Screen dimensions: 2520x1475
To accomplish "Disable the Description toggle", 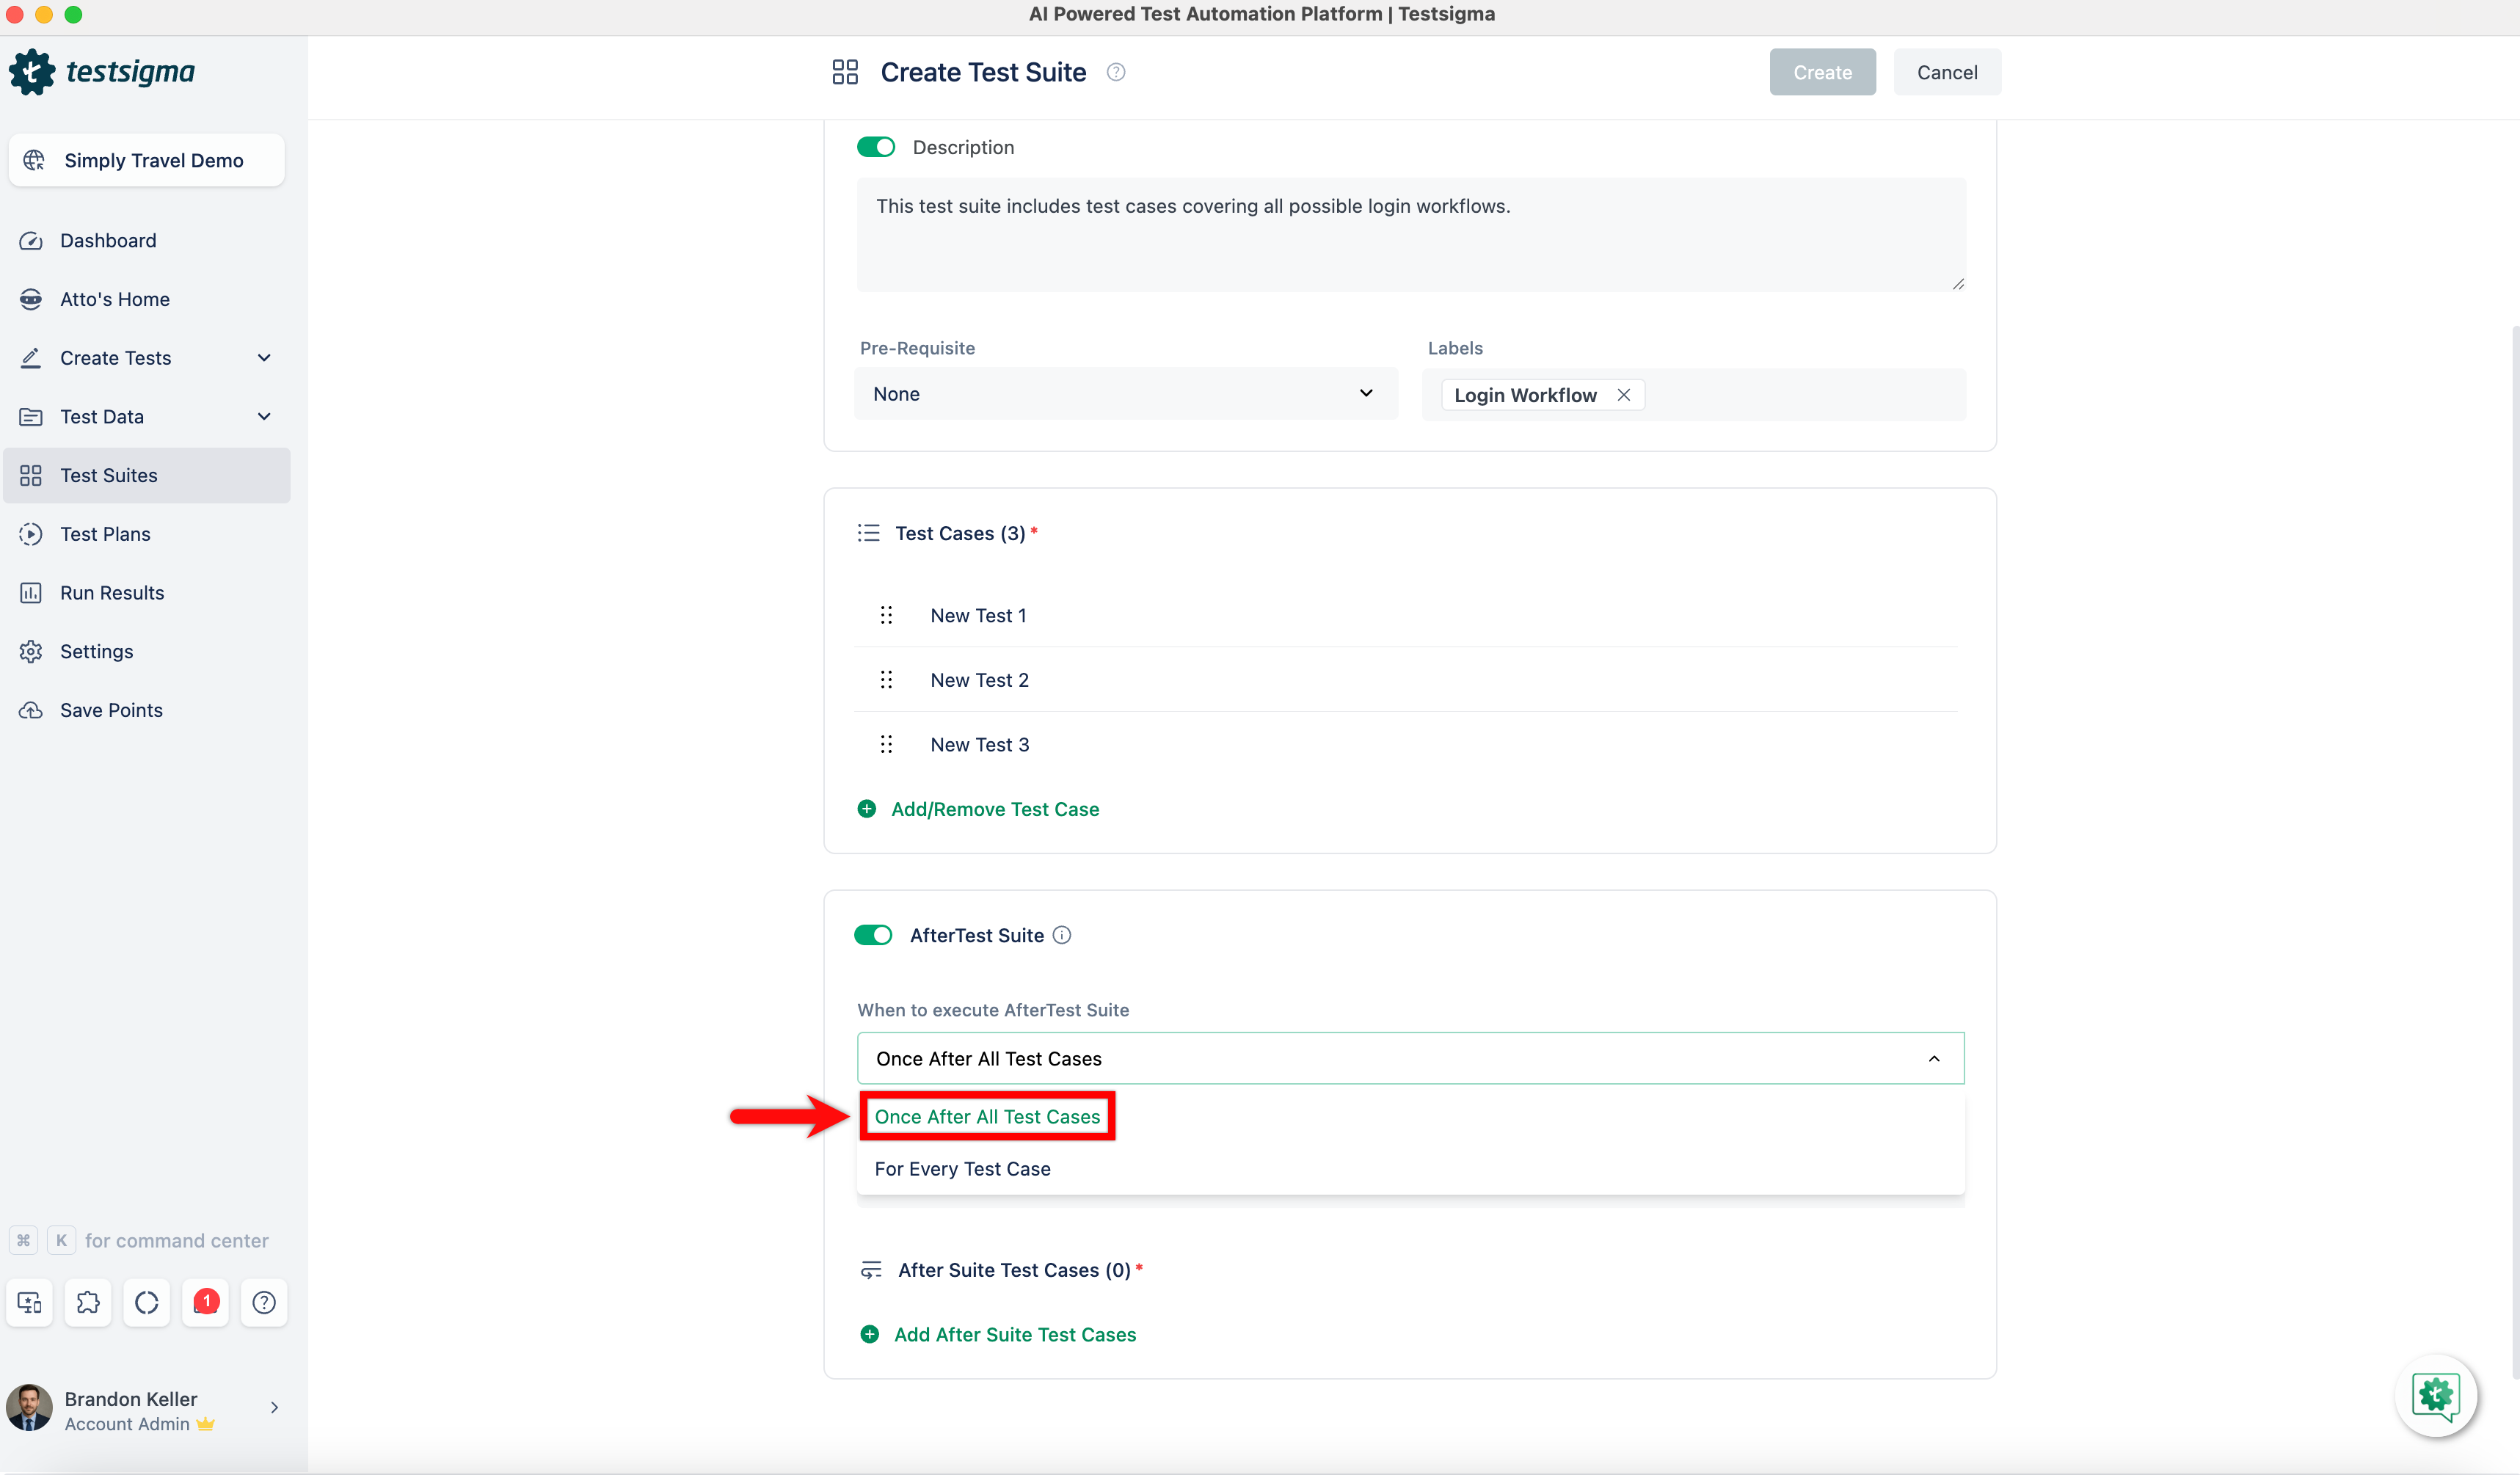I will [x=875, y=147].
